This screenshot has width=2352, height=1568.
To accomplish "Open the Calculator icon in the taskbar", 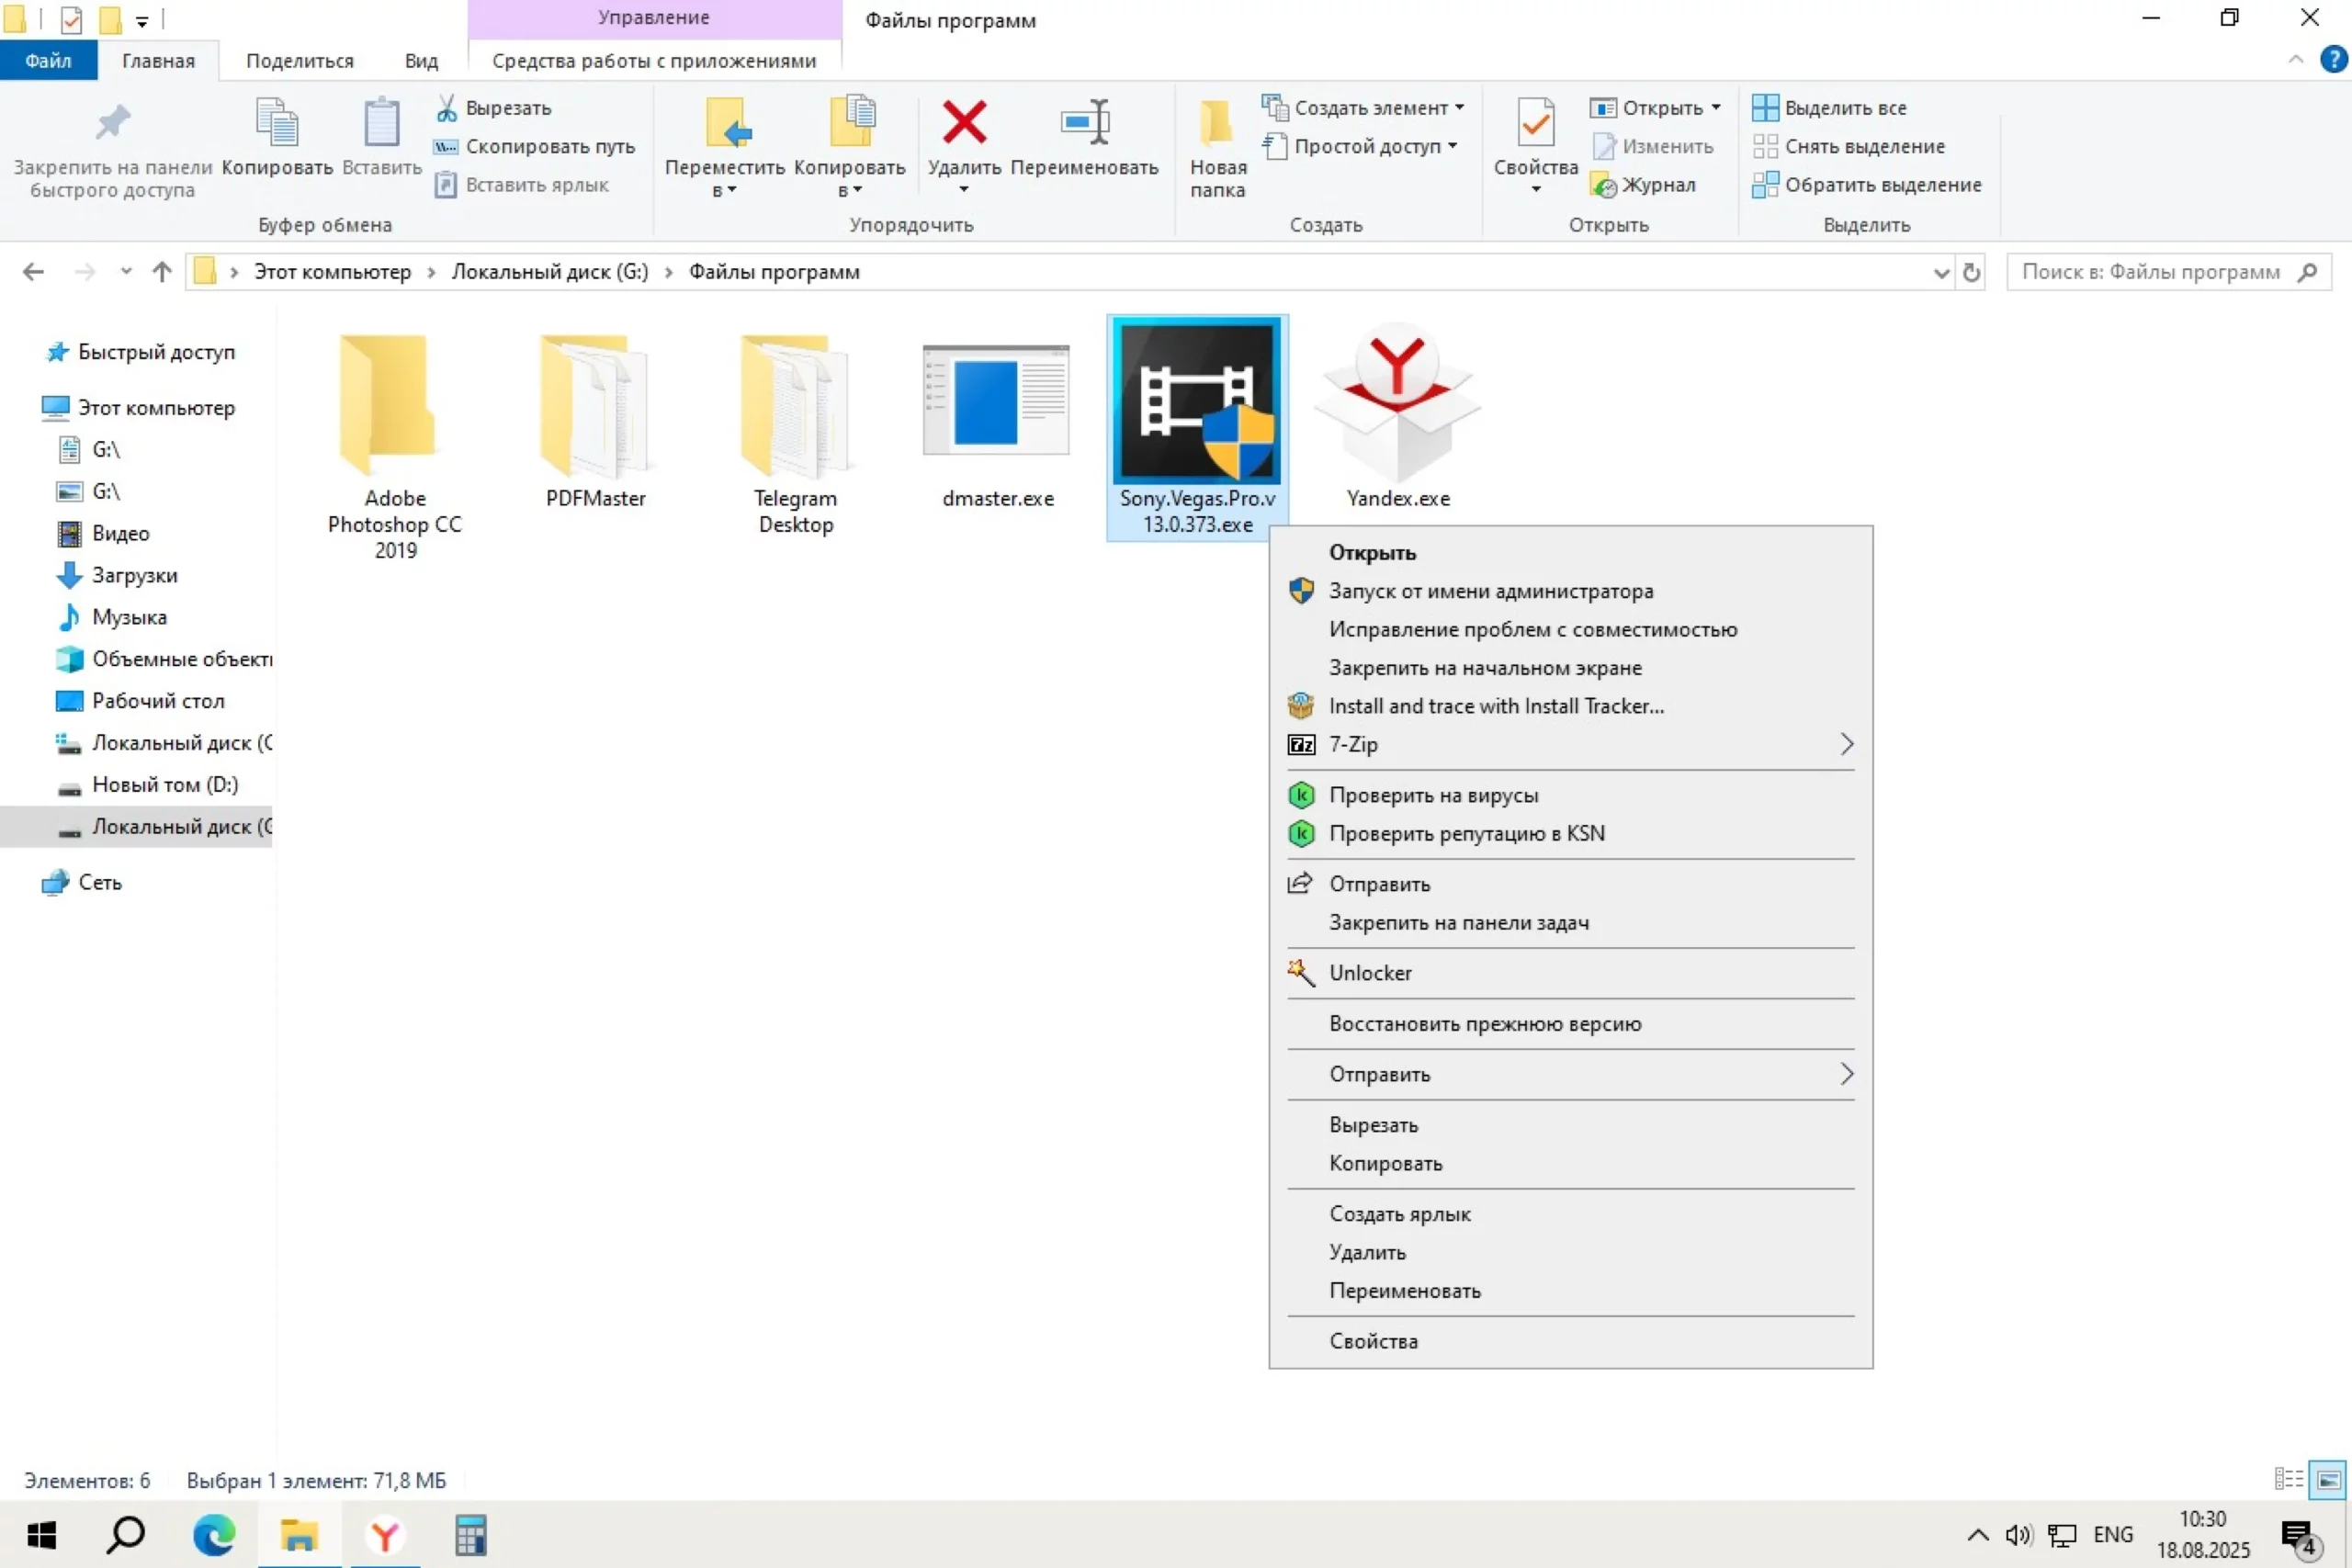I will [470, 1535].
